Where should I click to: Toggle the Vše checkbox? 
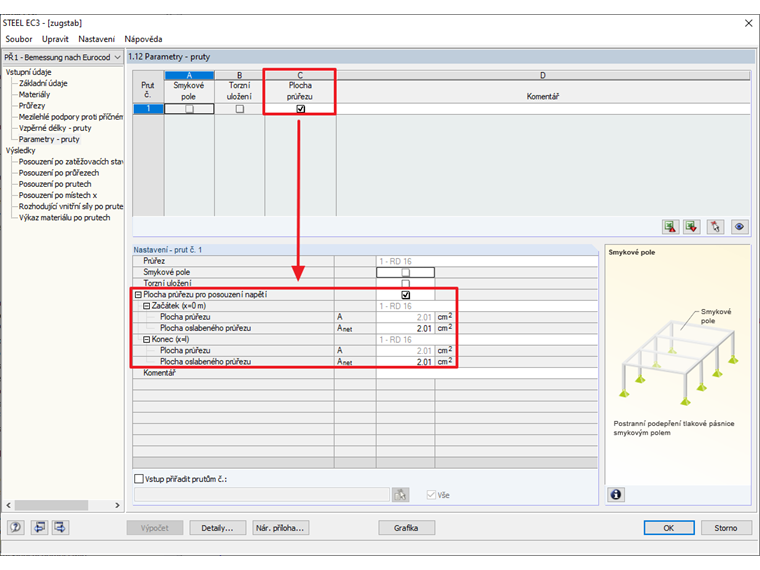click(x=431, y=495)
